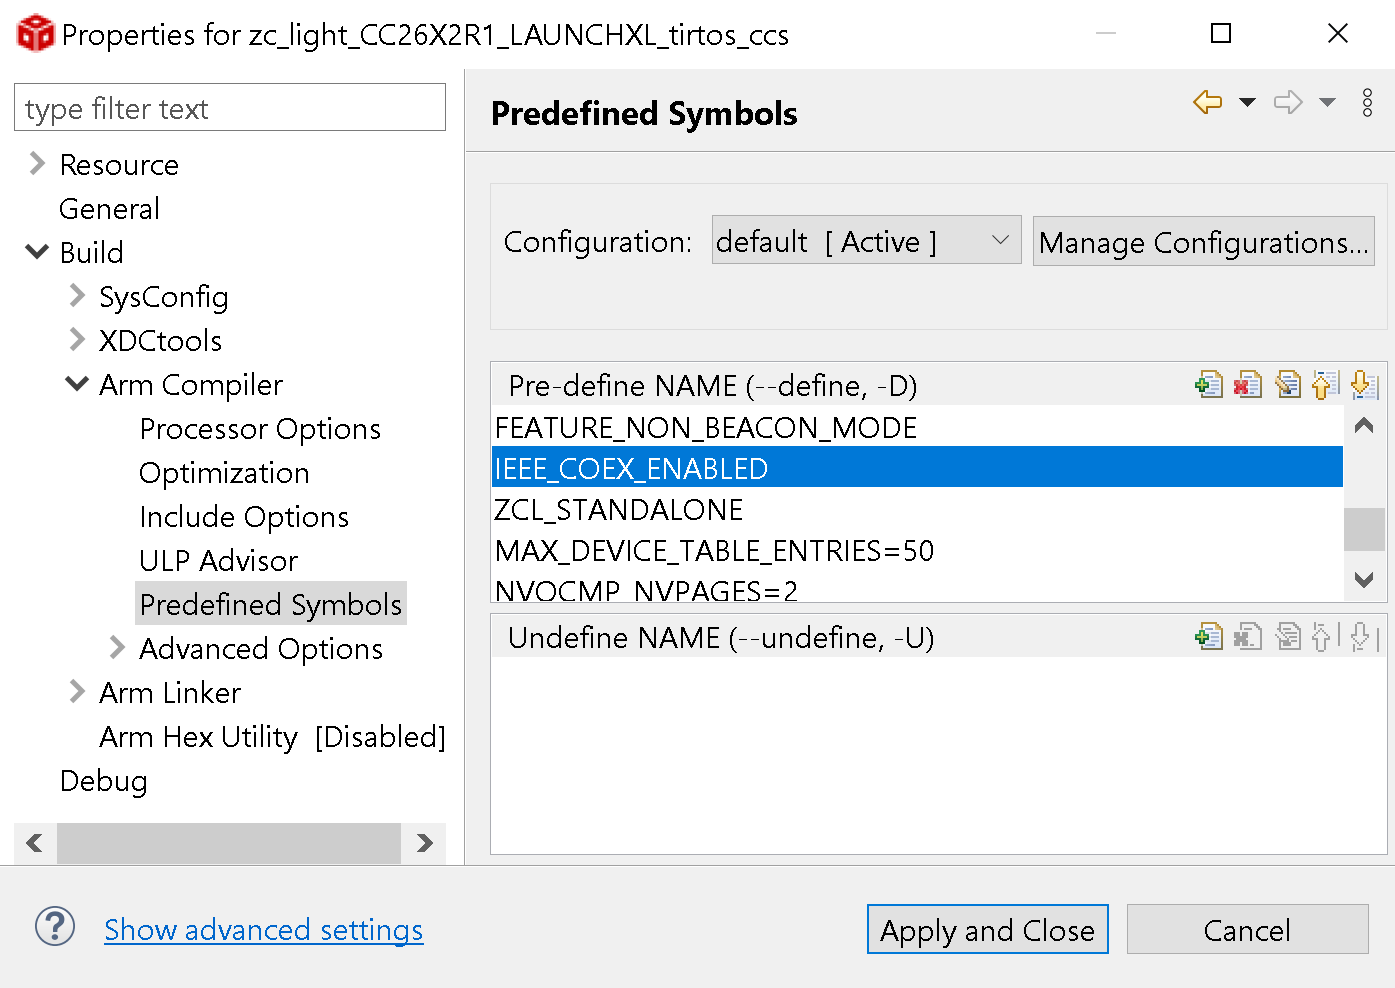This screenshot has height=988, width=1395.
Task: Select Optimization under Arm Compiler
Action: (x=224, y=472)
